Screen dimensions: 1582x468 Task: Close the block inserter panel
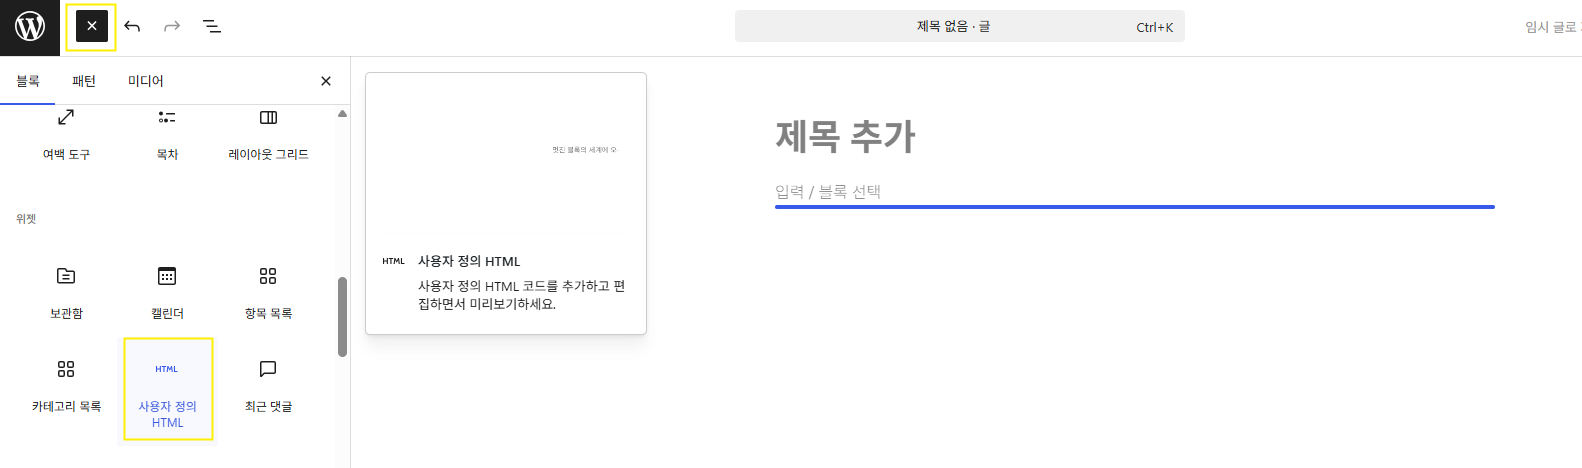point(325,81)
